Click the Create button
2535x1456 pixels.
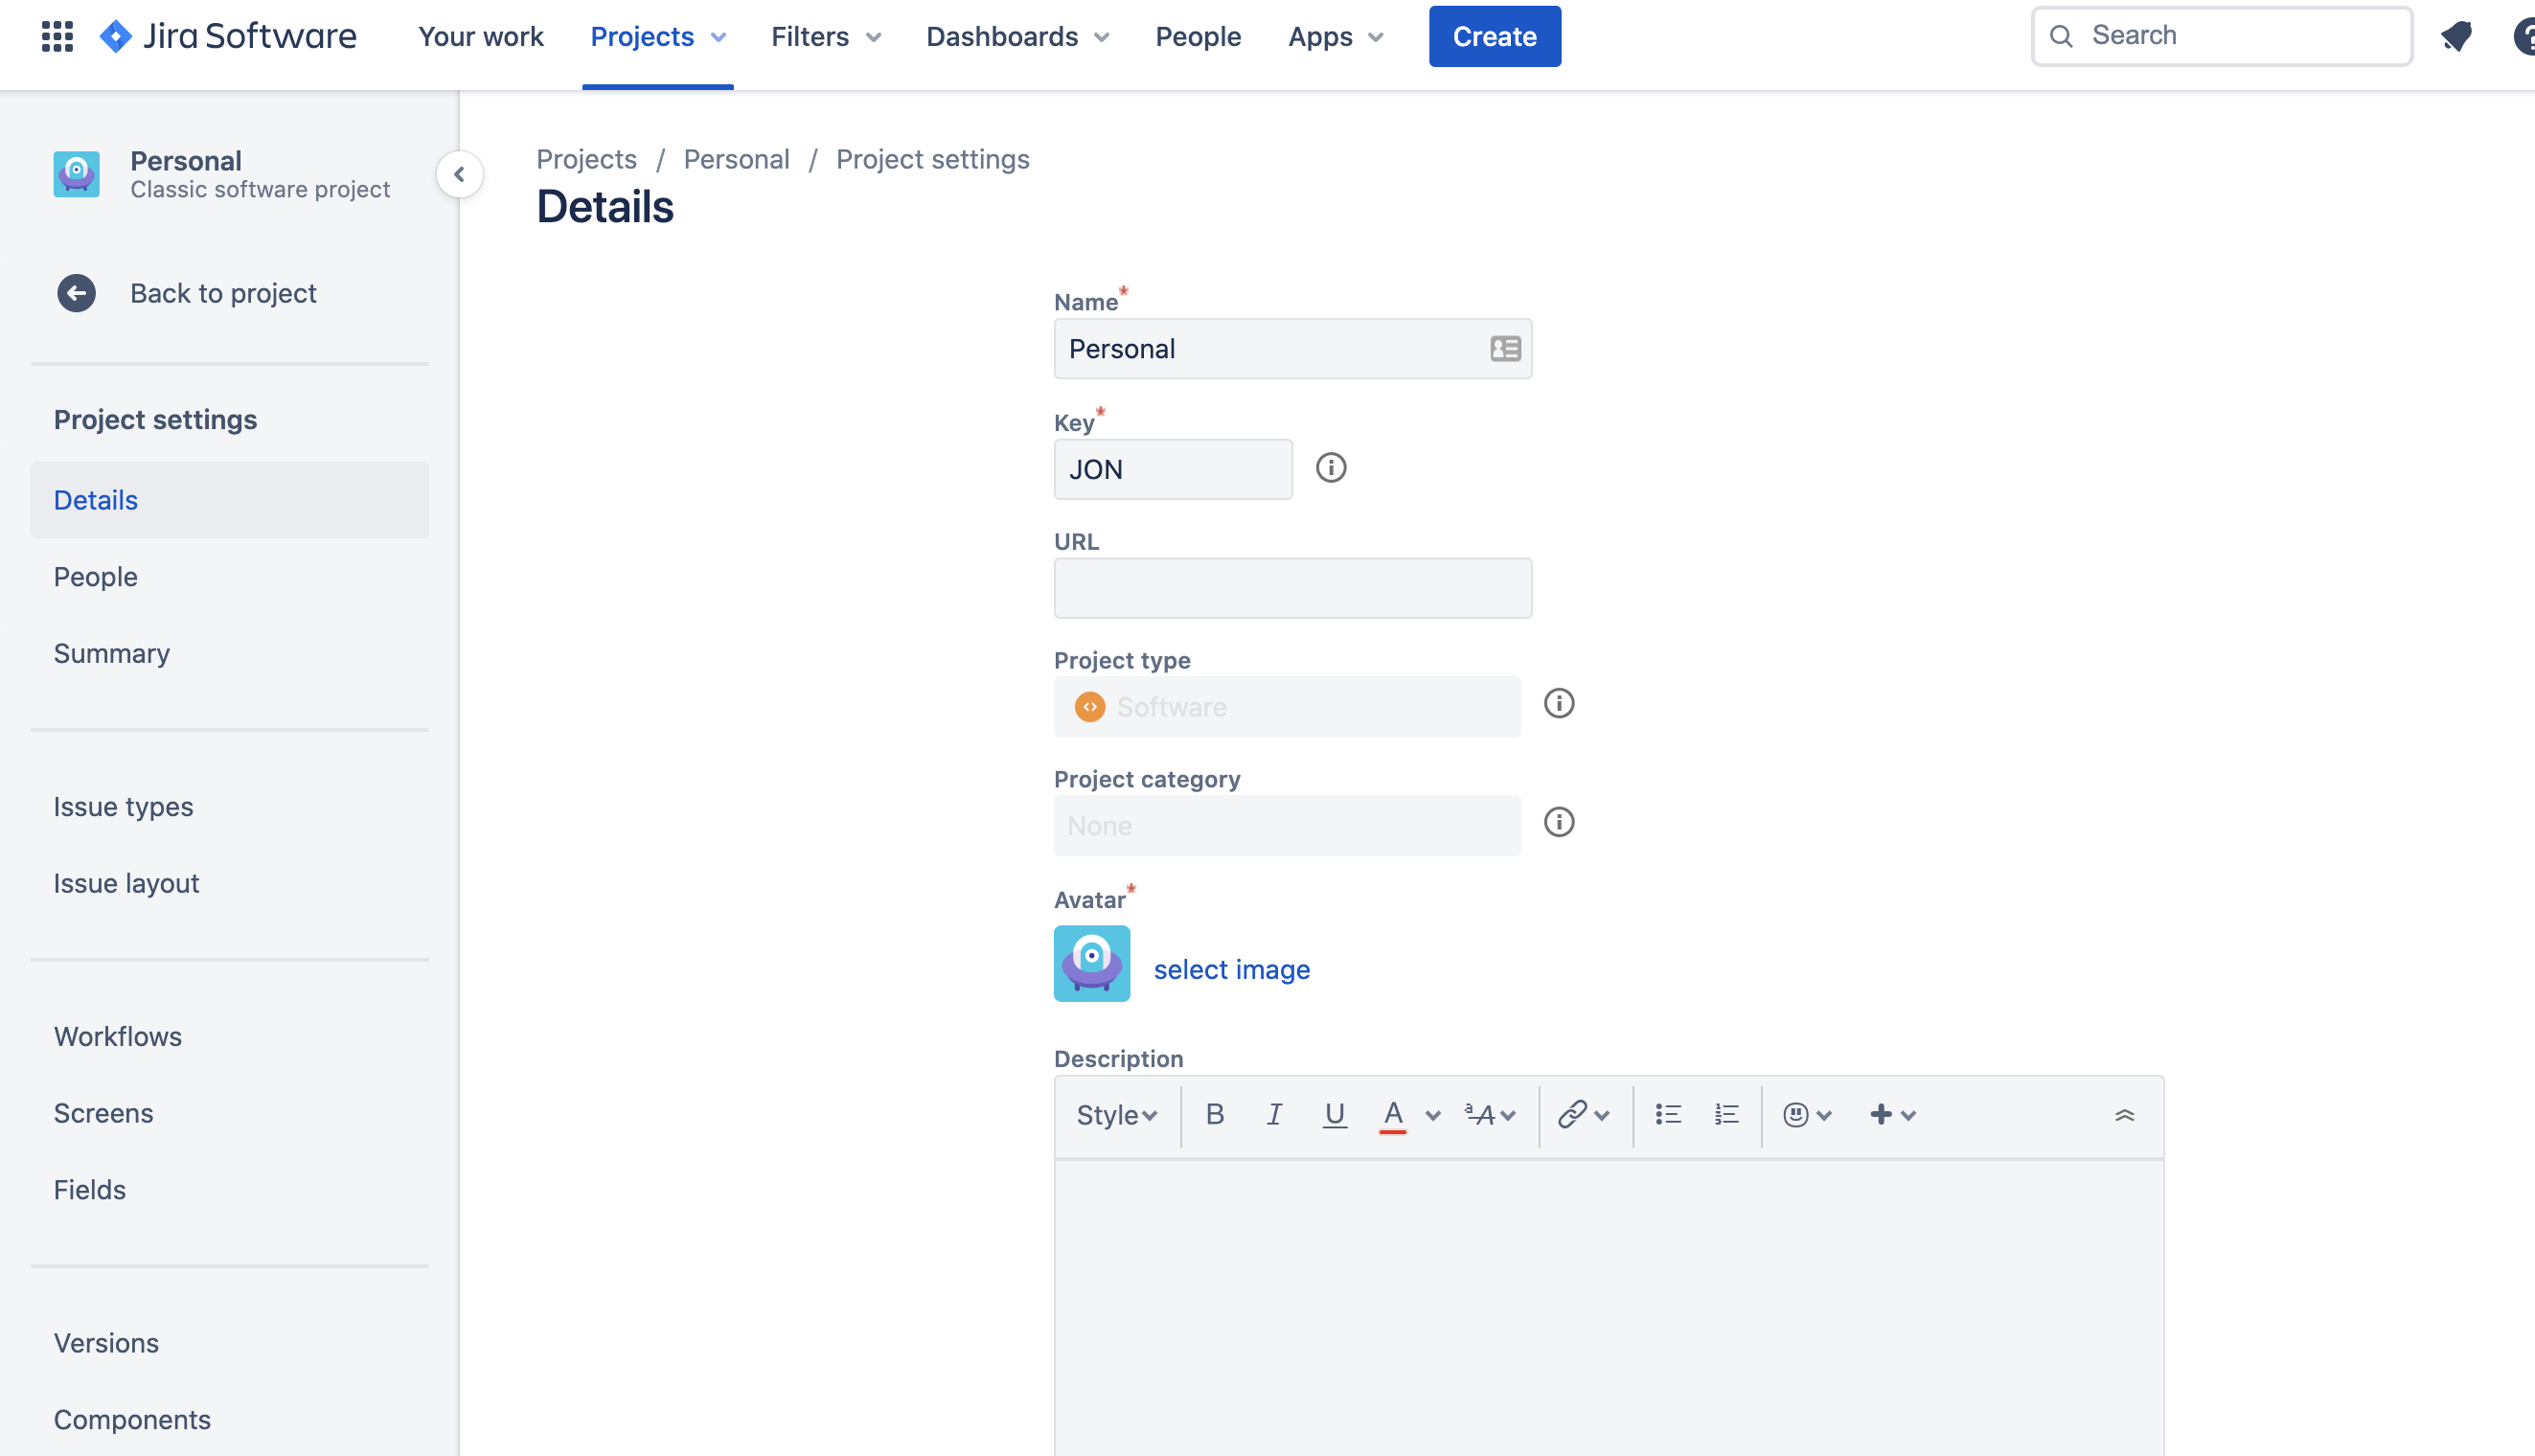(x=1494, y=37)
